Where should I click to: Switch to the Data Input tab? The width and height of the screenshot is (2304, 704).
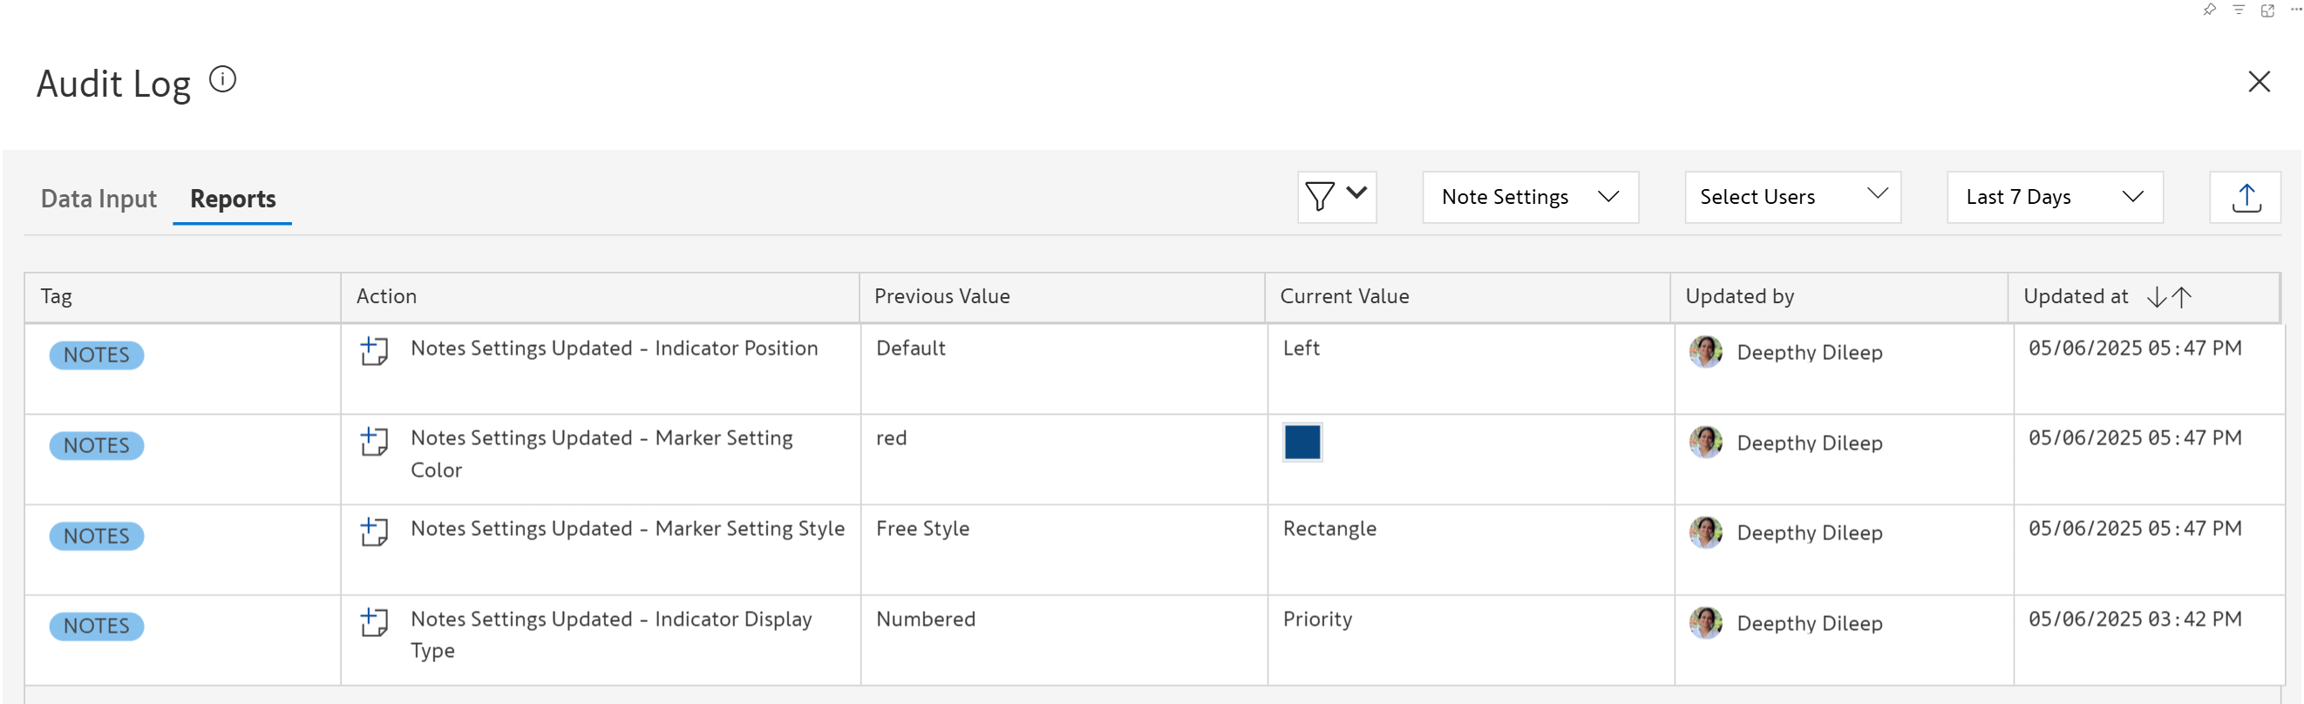pos(98,199)
